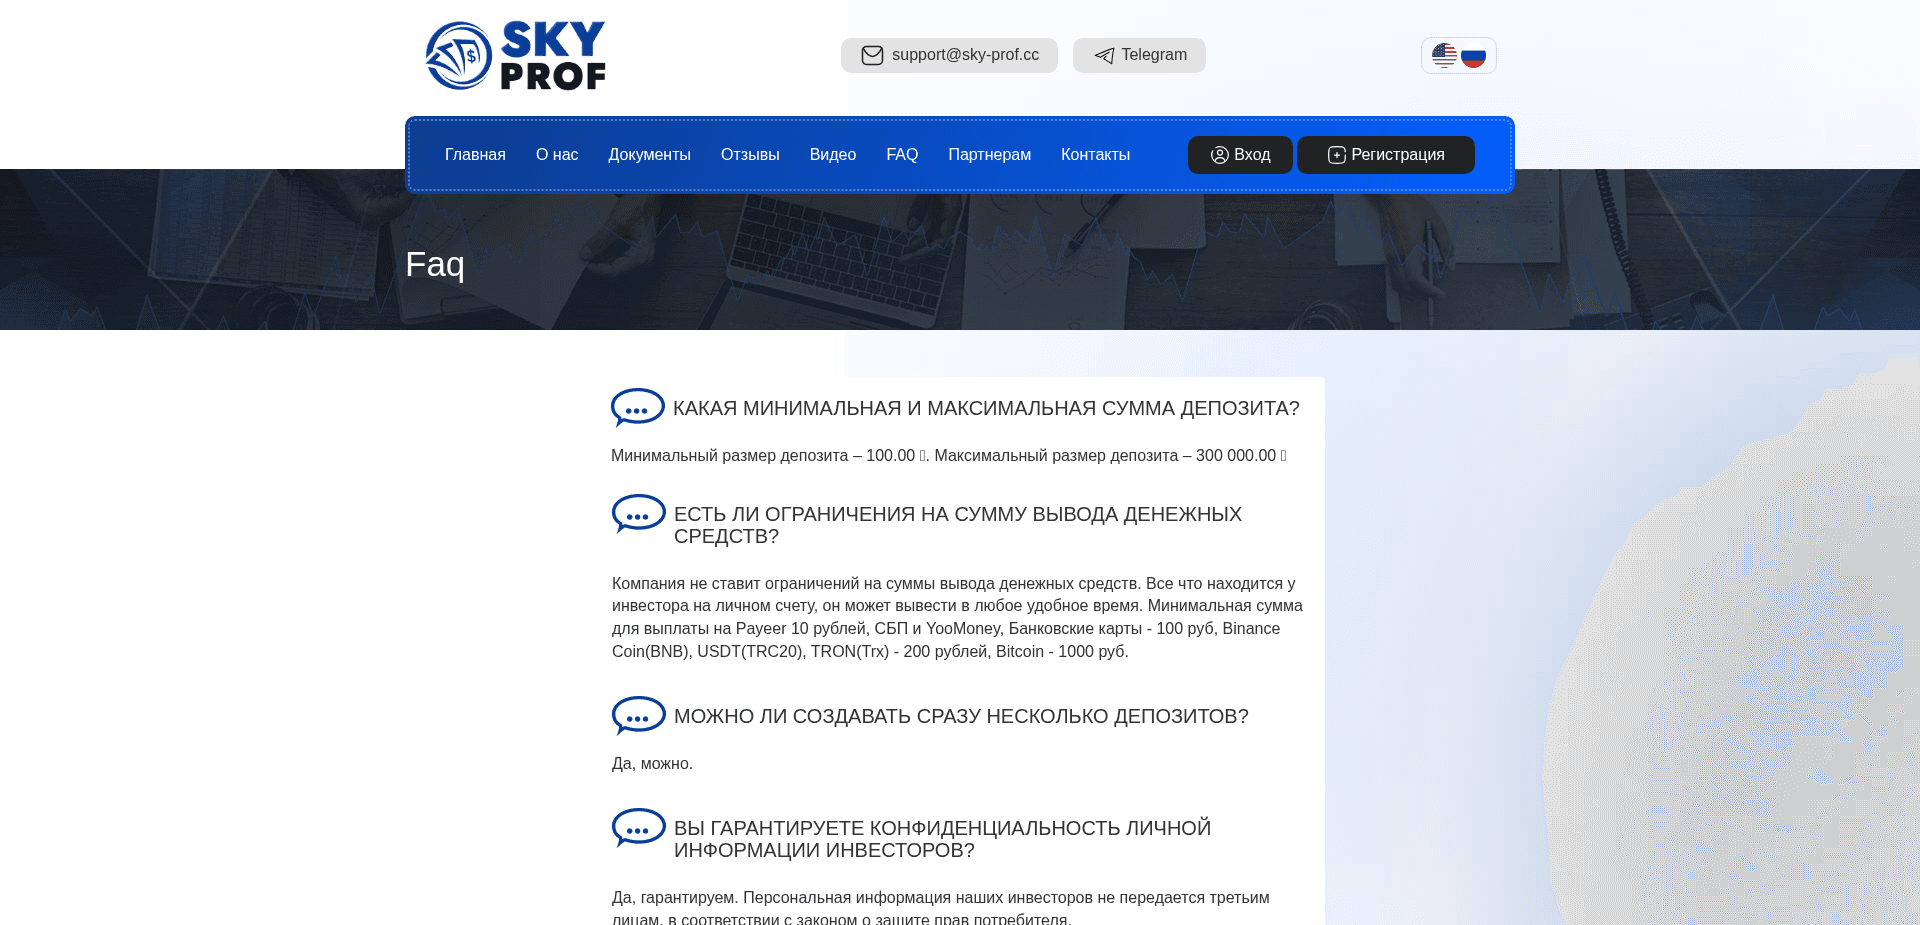
Task: Select the US flag to switch to English
Action: tap(1444, 55)
